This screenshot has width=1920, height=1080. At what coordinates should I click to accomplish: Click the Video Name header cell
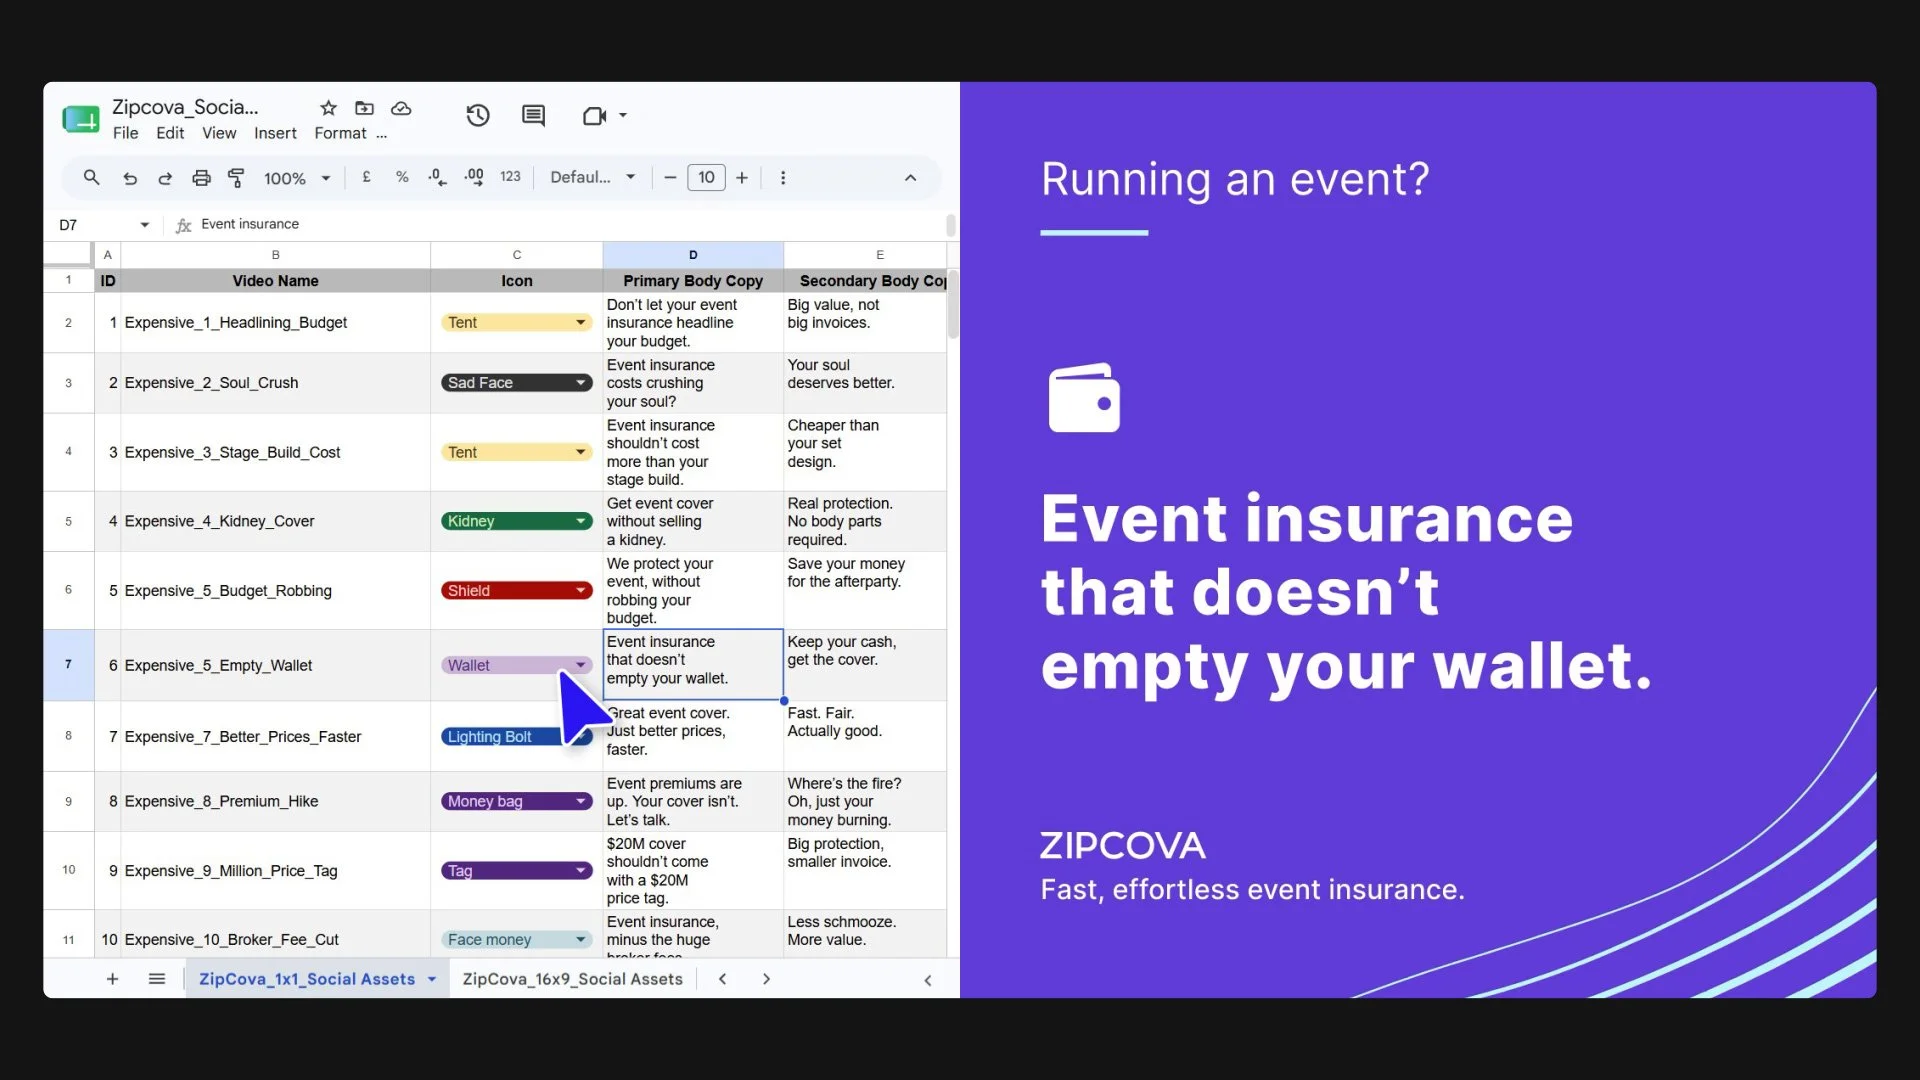pos(276,281)
